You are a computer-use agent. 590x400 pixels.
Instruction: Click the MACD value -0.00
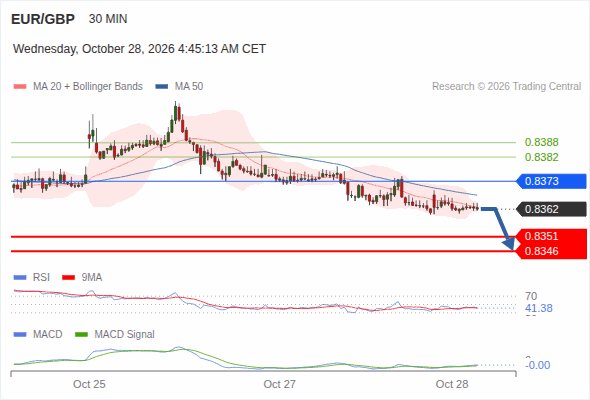coord(538,365)
